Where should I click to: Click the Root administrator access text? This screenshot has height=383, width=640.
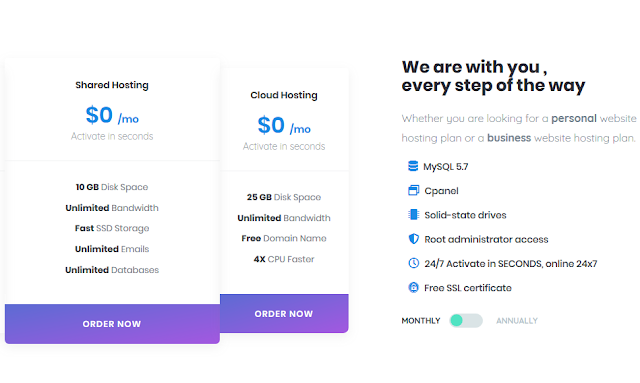[486, 239]
